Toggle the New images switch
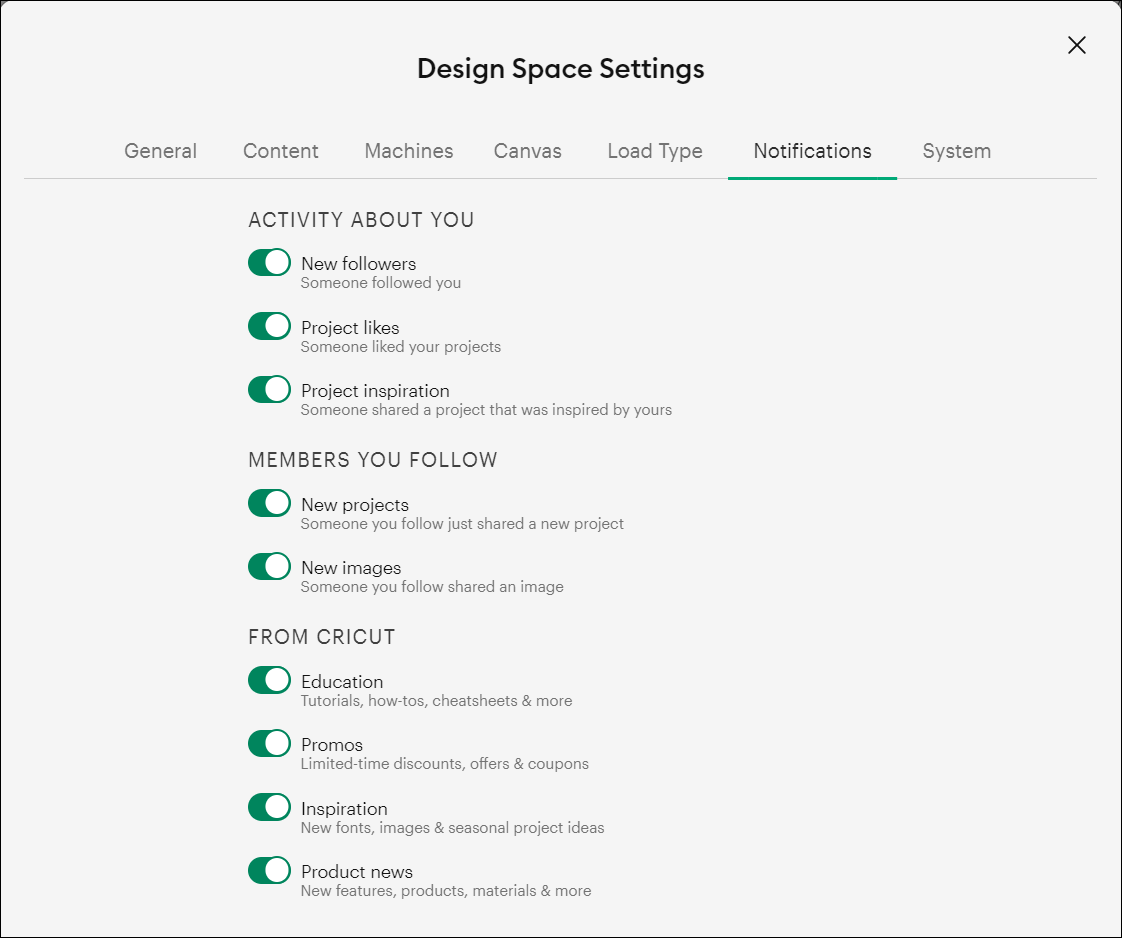Screen dimensions: 1122x938 (x=269, y=566)
